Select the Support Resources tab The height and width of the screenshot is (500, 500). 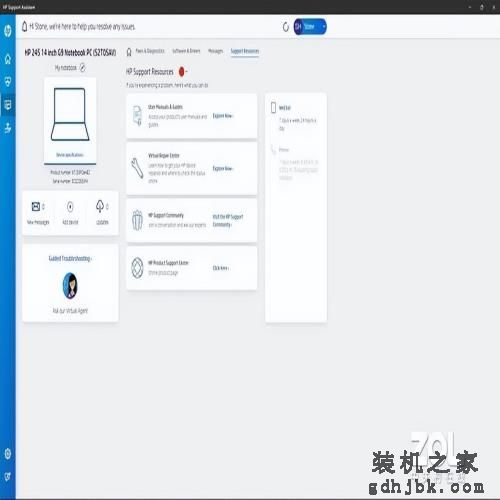point(245,51)
